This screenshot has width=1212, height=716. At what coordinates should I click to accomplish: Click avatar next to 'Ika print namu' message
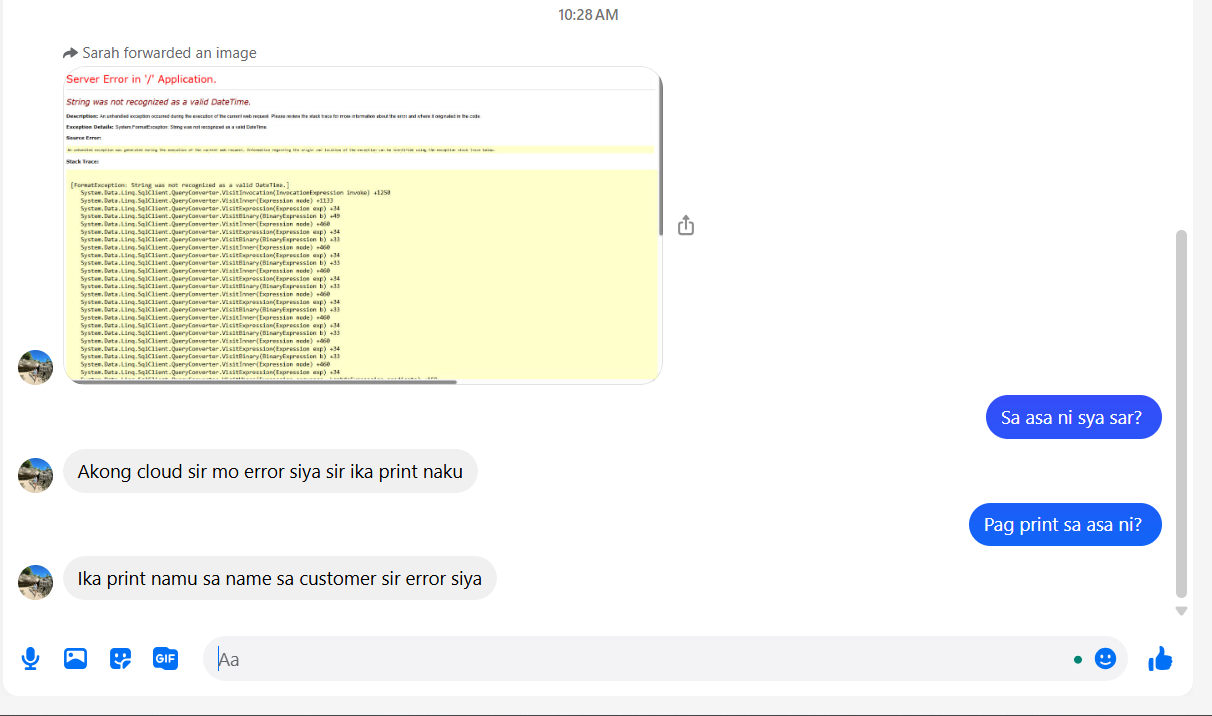[x=36, y=582]
